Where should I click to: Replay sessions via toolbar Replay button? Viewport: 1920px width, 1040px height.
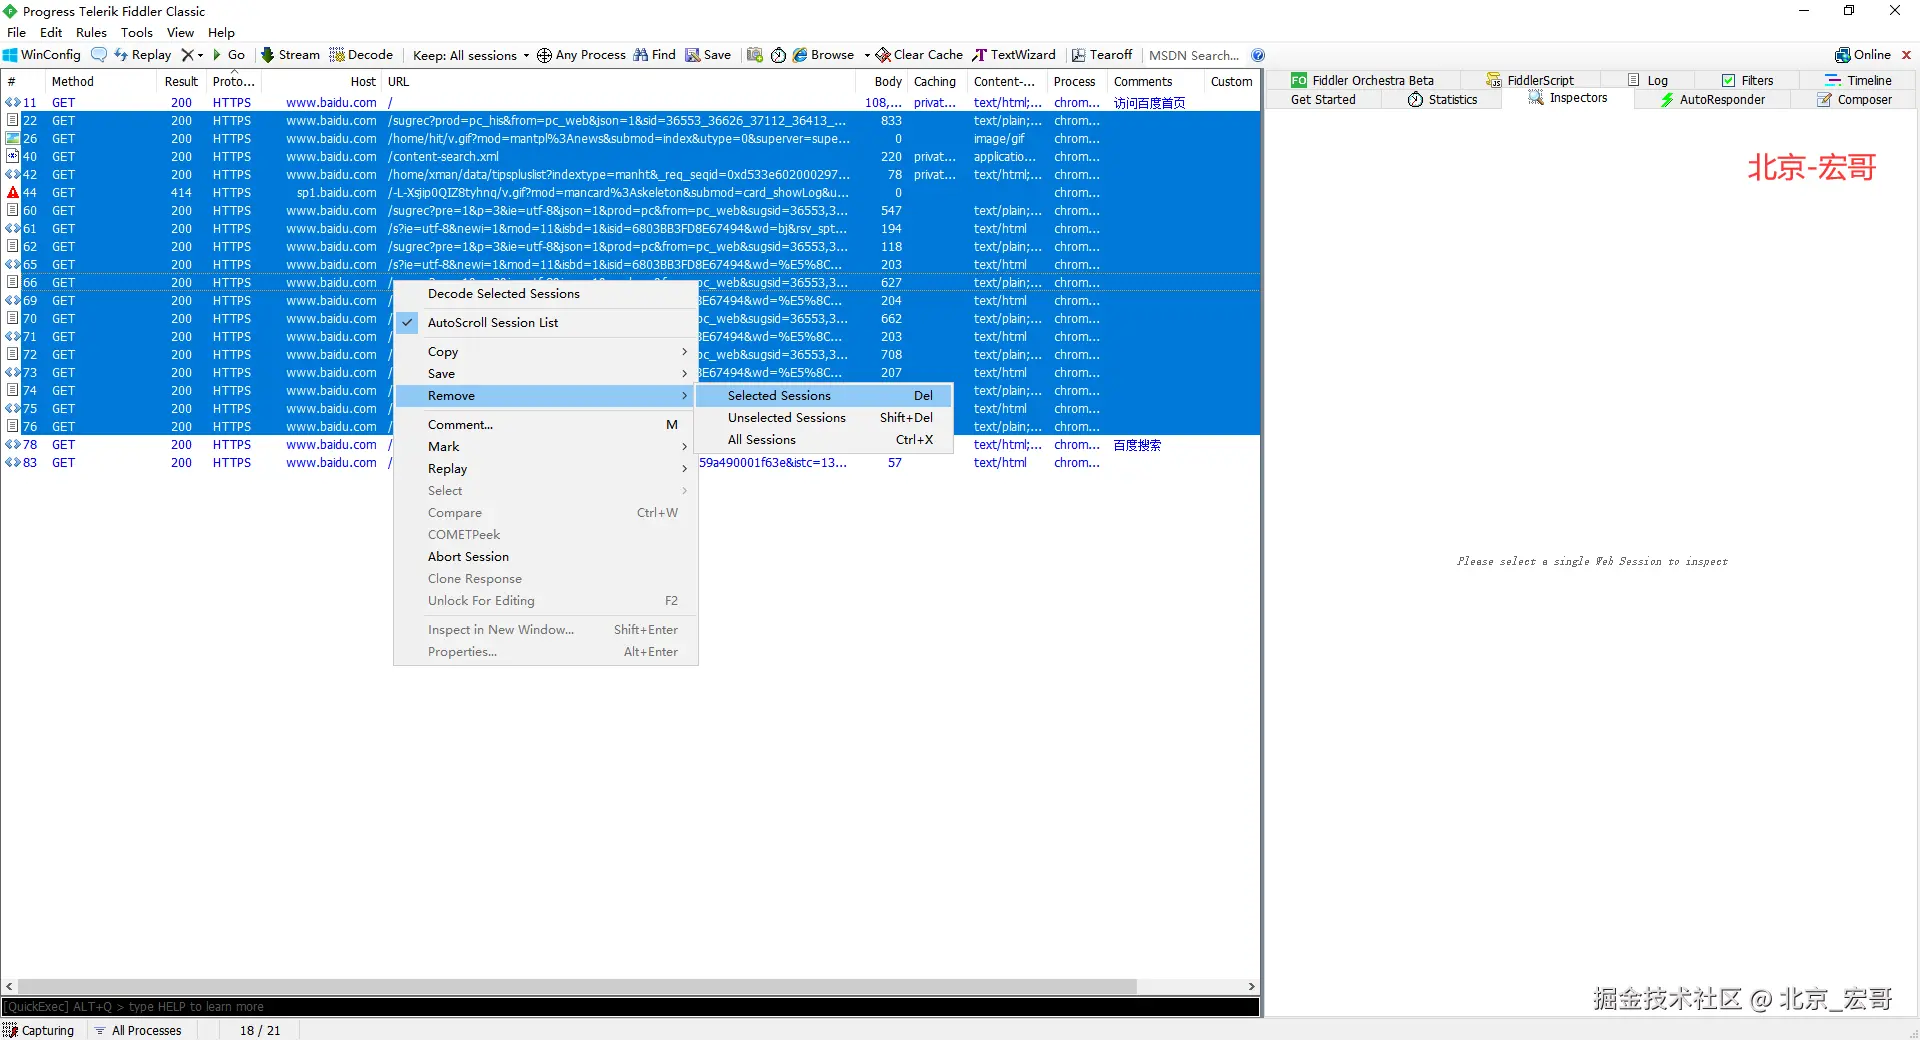tap(143, 55)
